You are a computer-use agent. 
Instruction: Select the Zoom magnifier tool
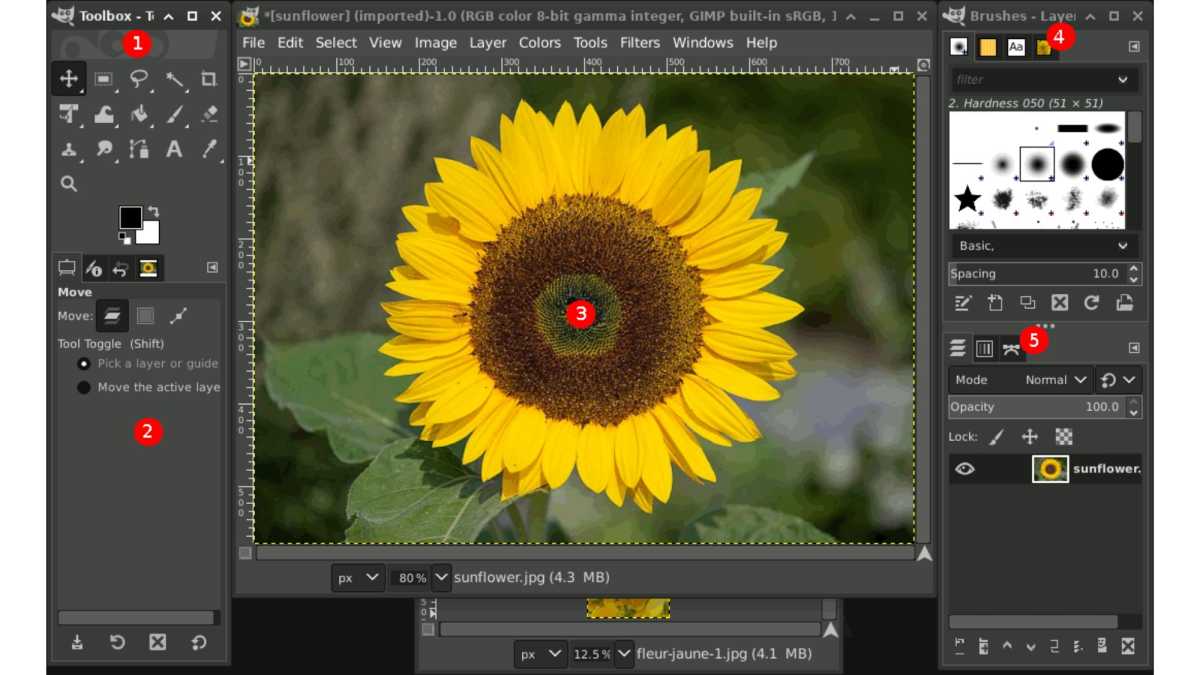[x=69, y=184]
